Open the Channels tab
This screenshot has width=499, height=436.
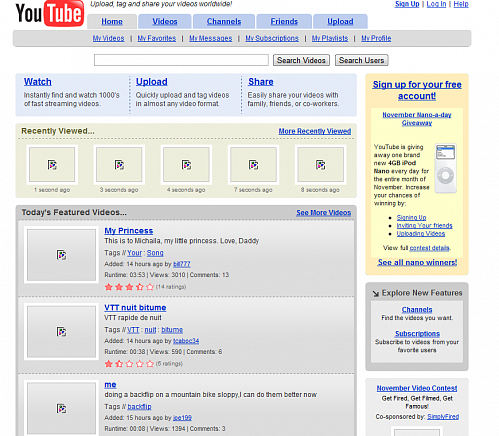(x=224, y=22)
